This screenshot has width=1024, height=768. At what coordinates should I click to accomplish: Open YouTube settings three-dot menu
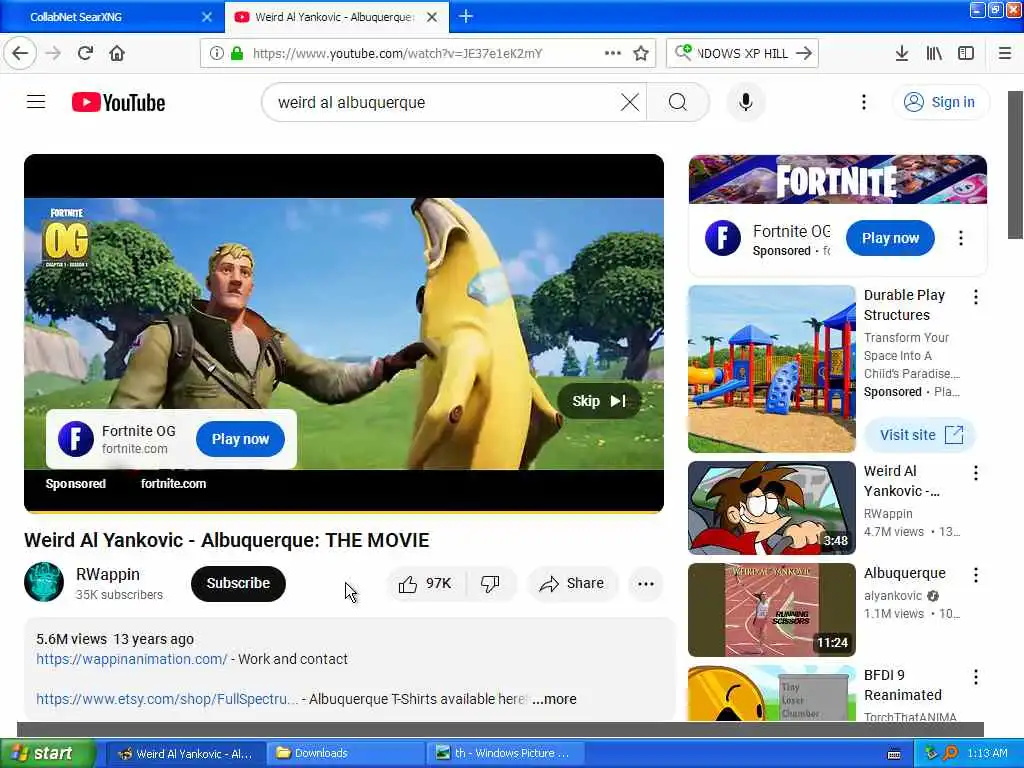[x=863, y=102]
